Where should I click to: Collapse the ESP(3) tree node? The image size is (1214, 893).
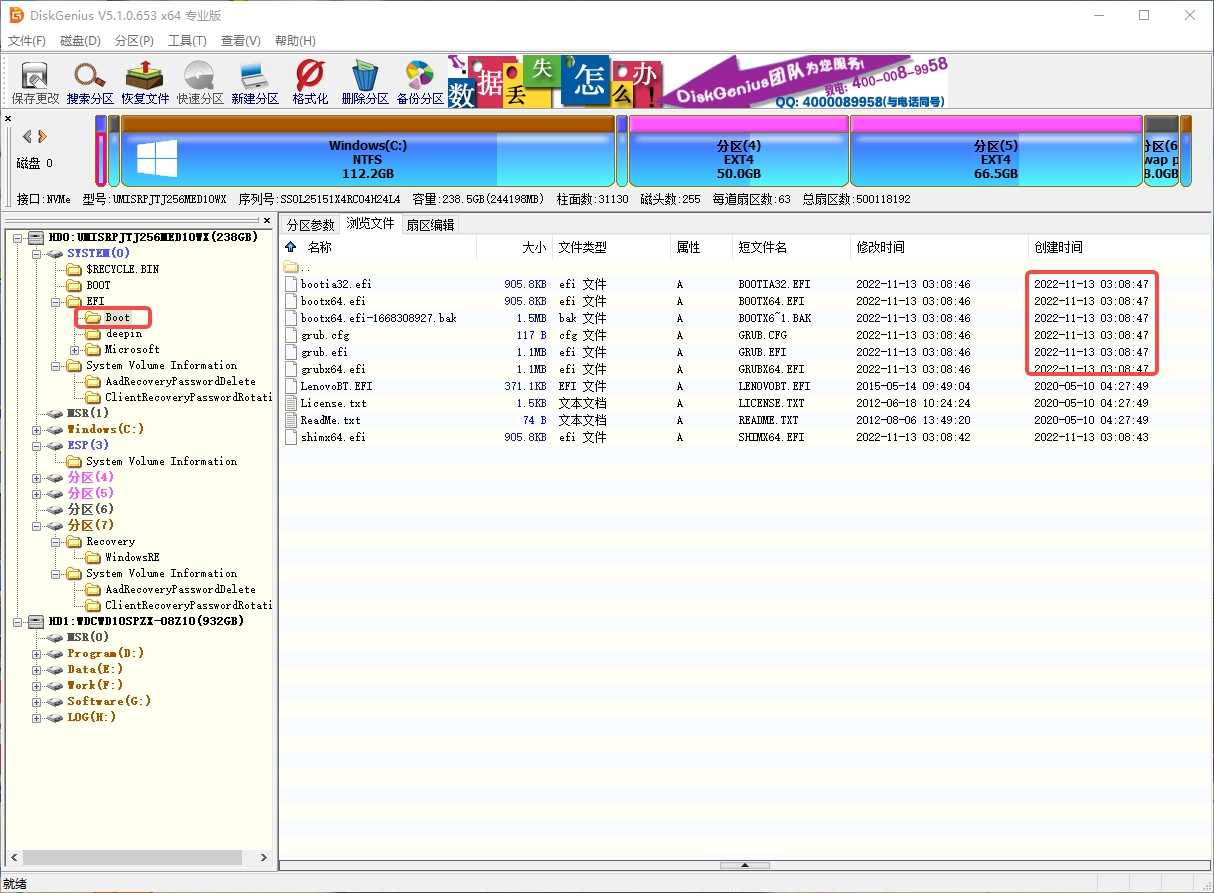[x=37, y=446]
